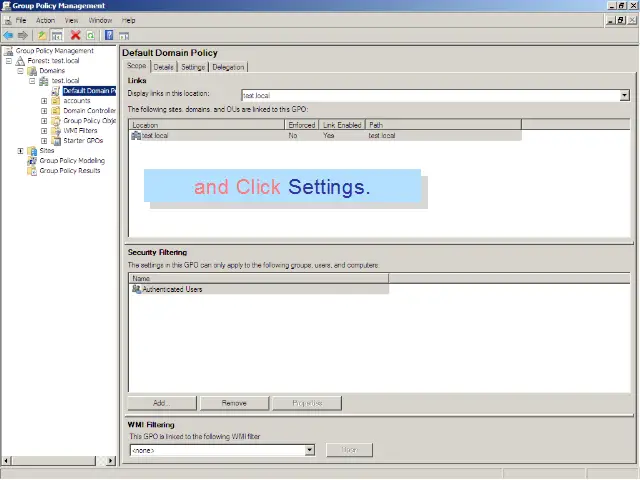Click the Starter GPOs folder icon
The height and width of the screenshot is (480, 640).
pyautogui.click(x=56, y=141)
